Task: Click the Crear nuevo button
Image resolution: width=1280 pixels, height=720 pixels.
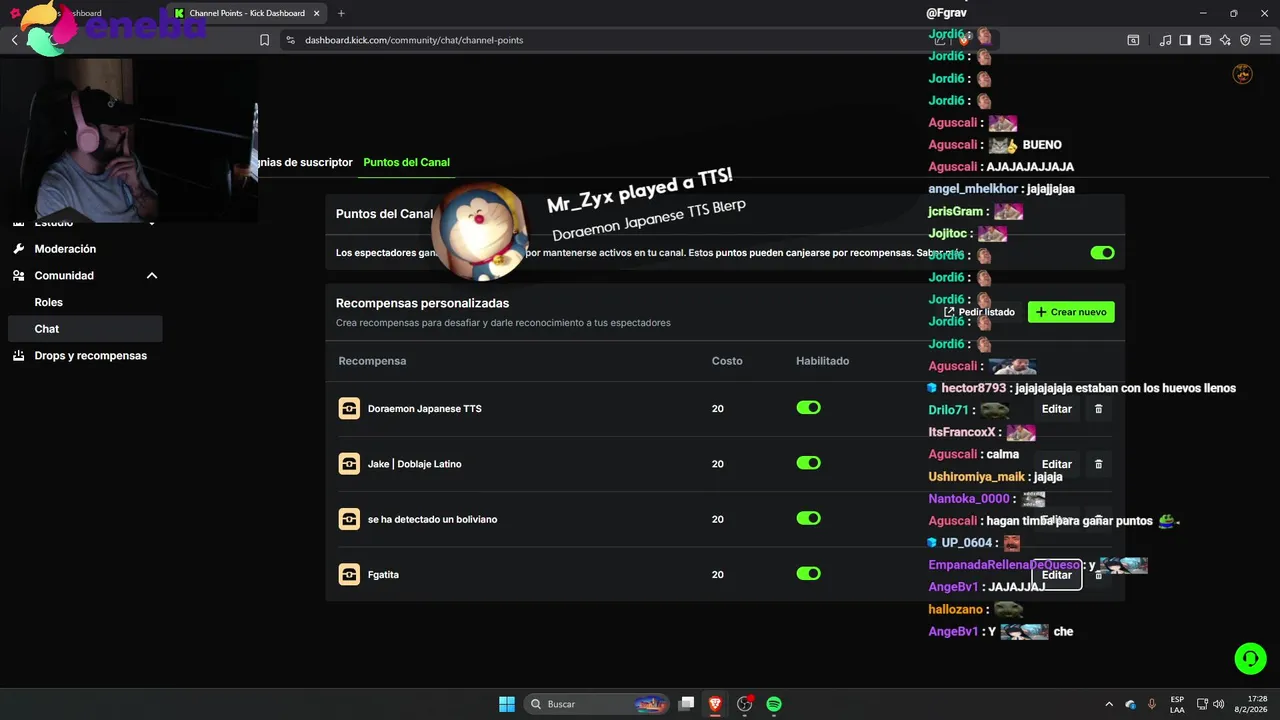Action: [x=1071, y=312]
